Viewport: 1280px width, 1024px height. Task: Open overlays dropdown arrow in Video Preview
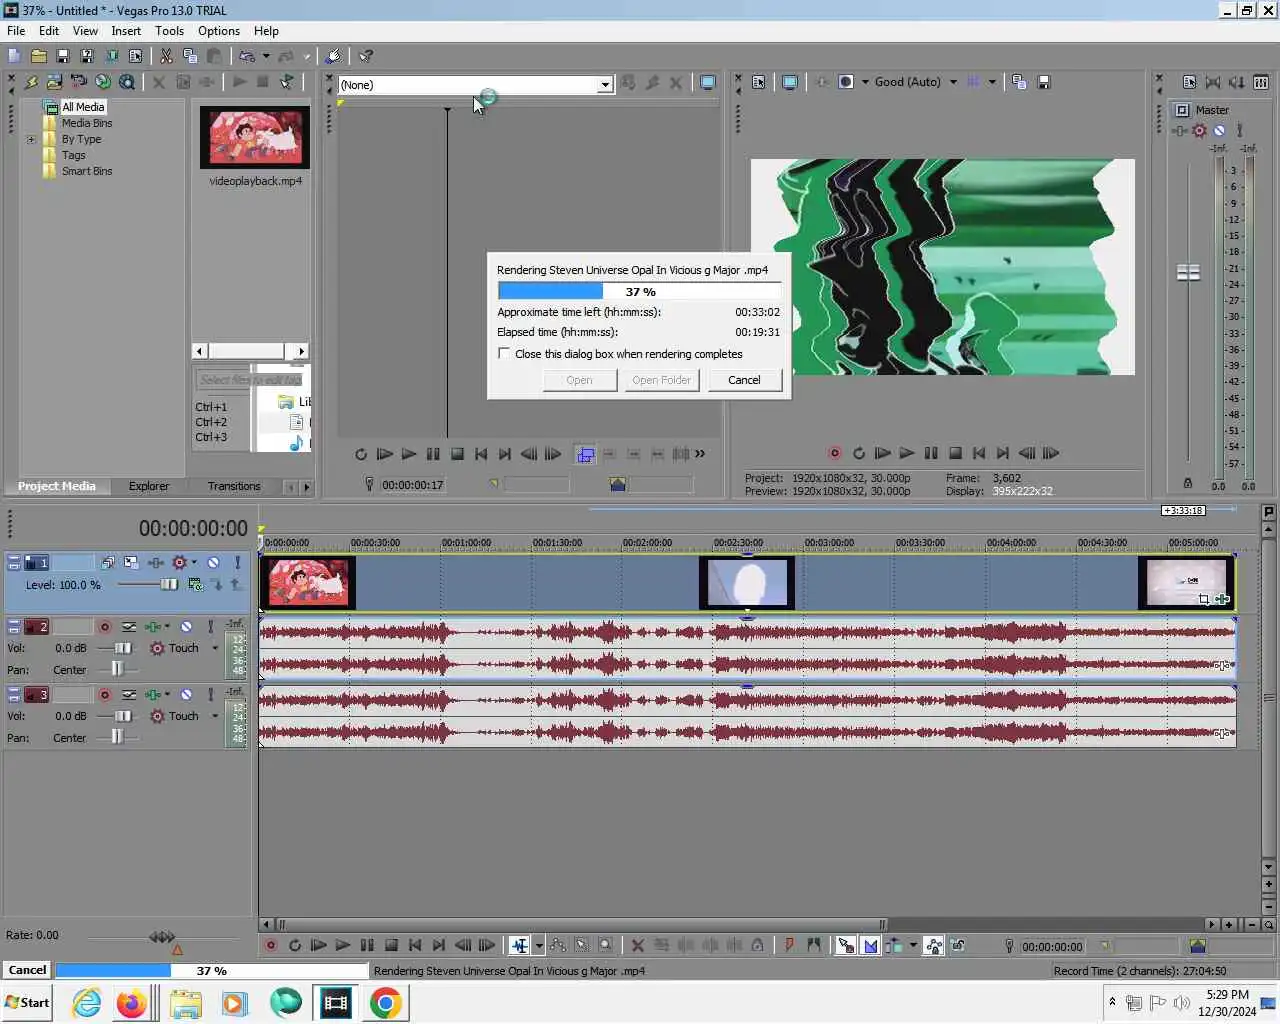tap(992, 82)
